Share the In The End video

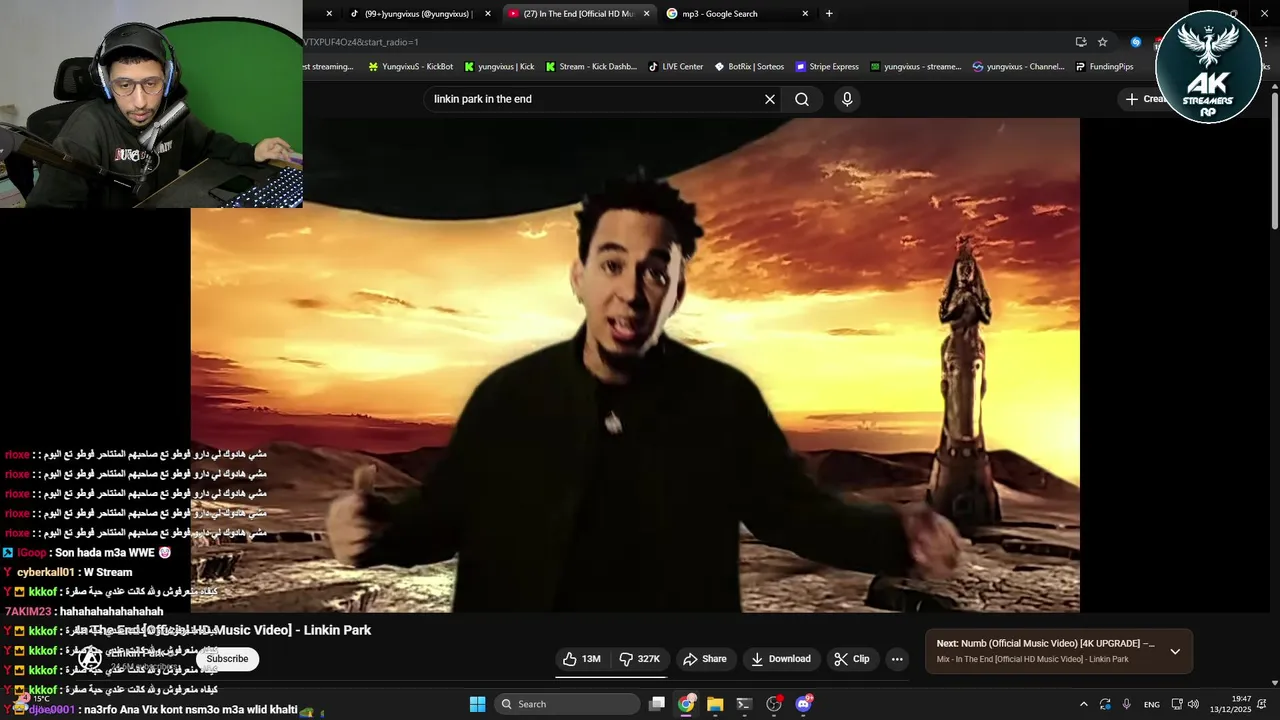click(705, 659)
